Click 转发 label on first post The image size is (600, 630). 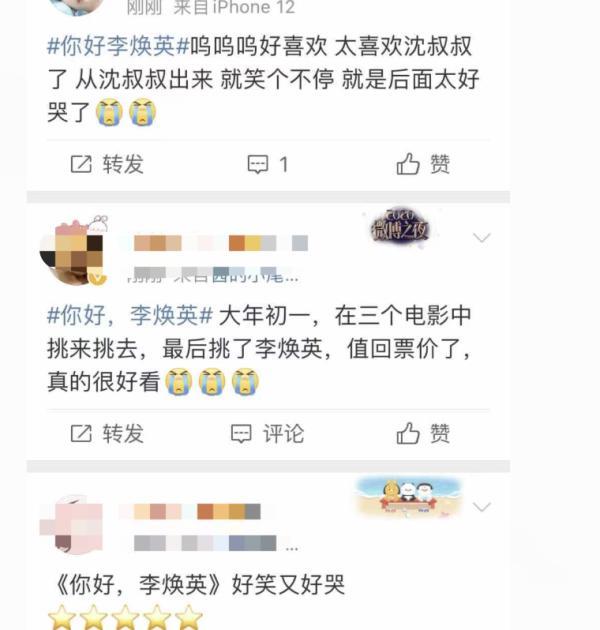pos(123,164)
